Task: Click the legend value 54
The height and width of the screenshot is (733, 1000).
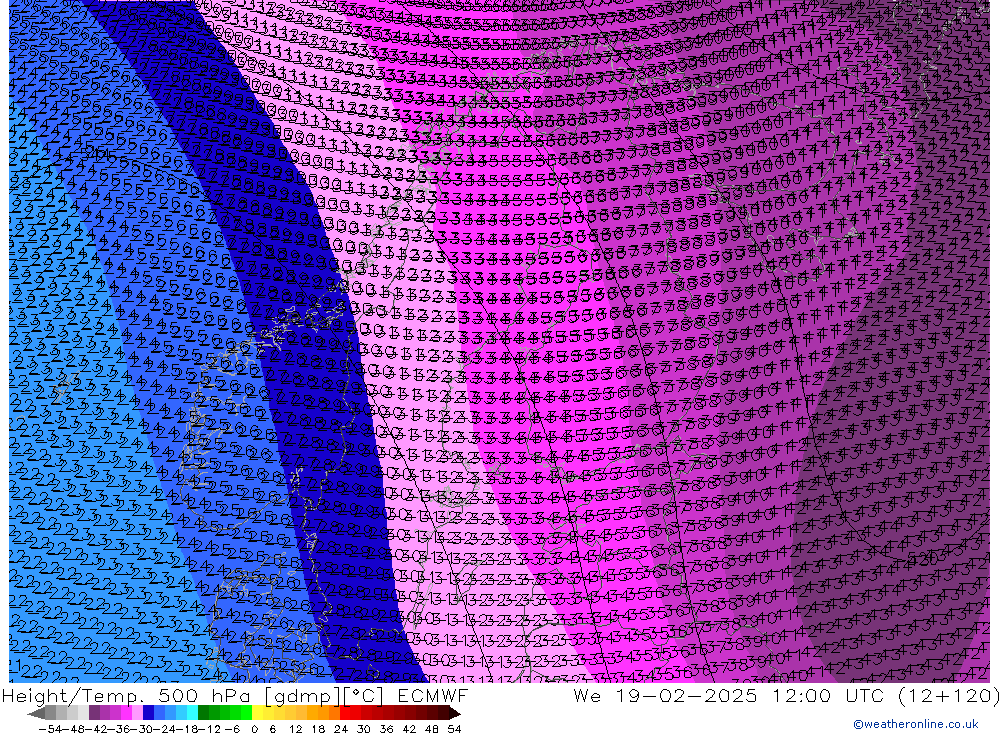Action: coord(454,729)
